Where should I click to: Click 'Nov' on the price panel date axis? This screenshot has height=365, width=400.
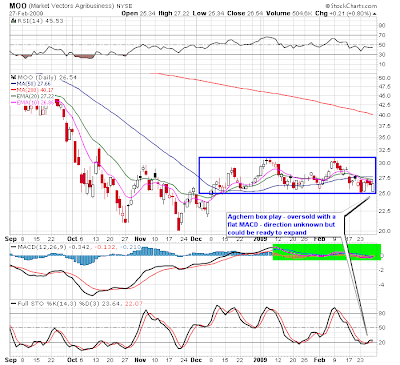[x=140, y=239]
